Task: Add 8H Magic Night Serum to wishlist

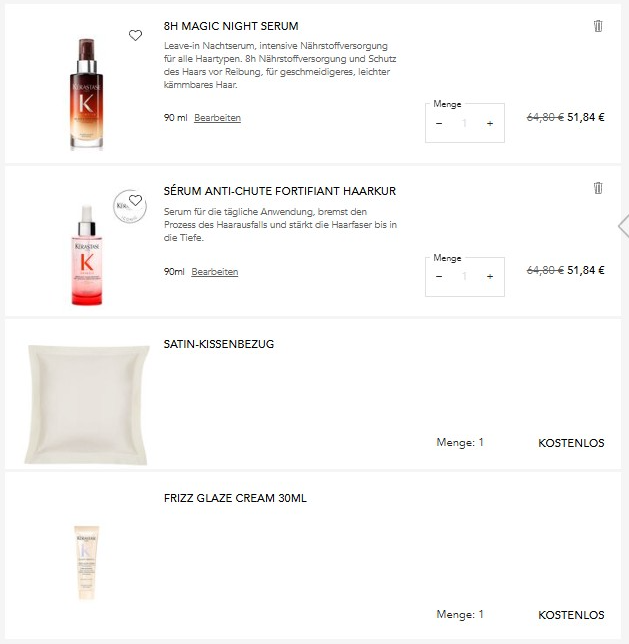Action: click(x=136, y=35)
